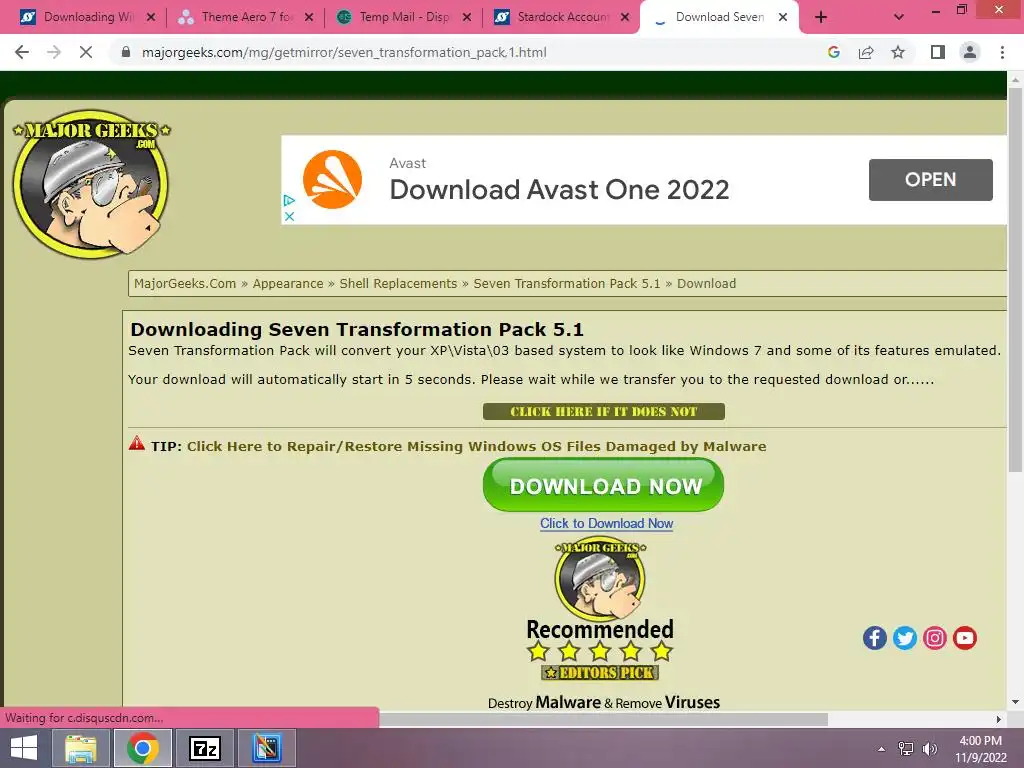The height and width of the screenshot is (768, 1024).
Task: Open the Windows Start menu
Action: click(x=24, y=748)
